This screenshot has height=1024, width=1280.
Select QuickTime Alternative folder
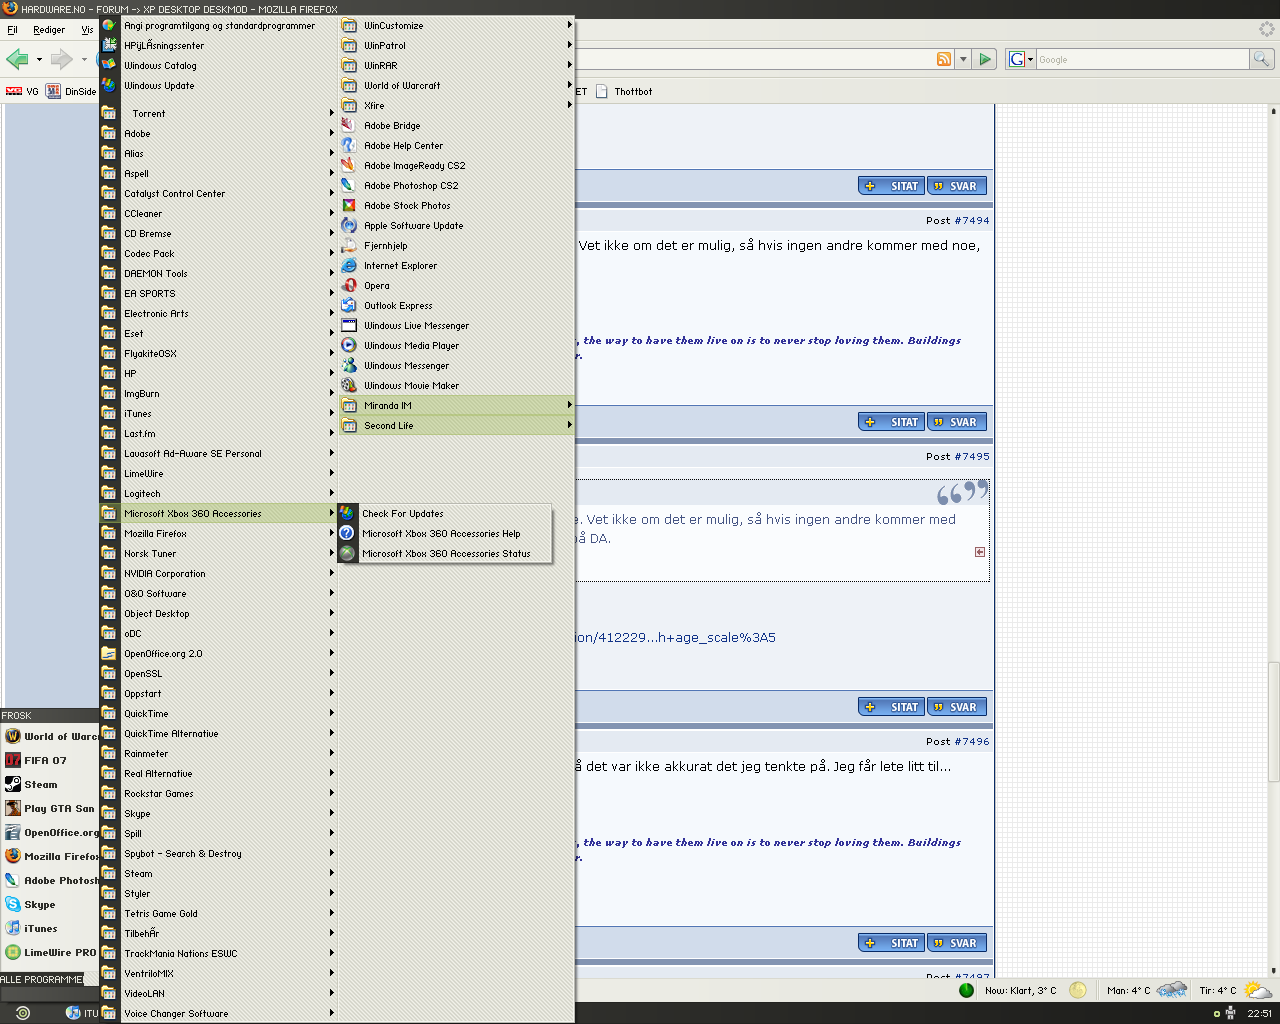pos(218,734)
